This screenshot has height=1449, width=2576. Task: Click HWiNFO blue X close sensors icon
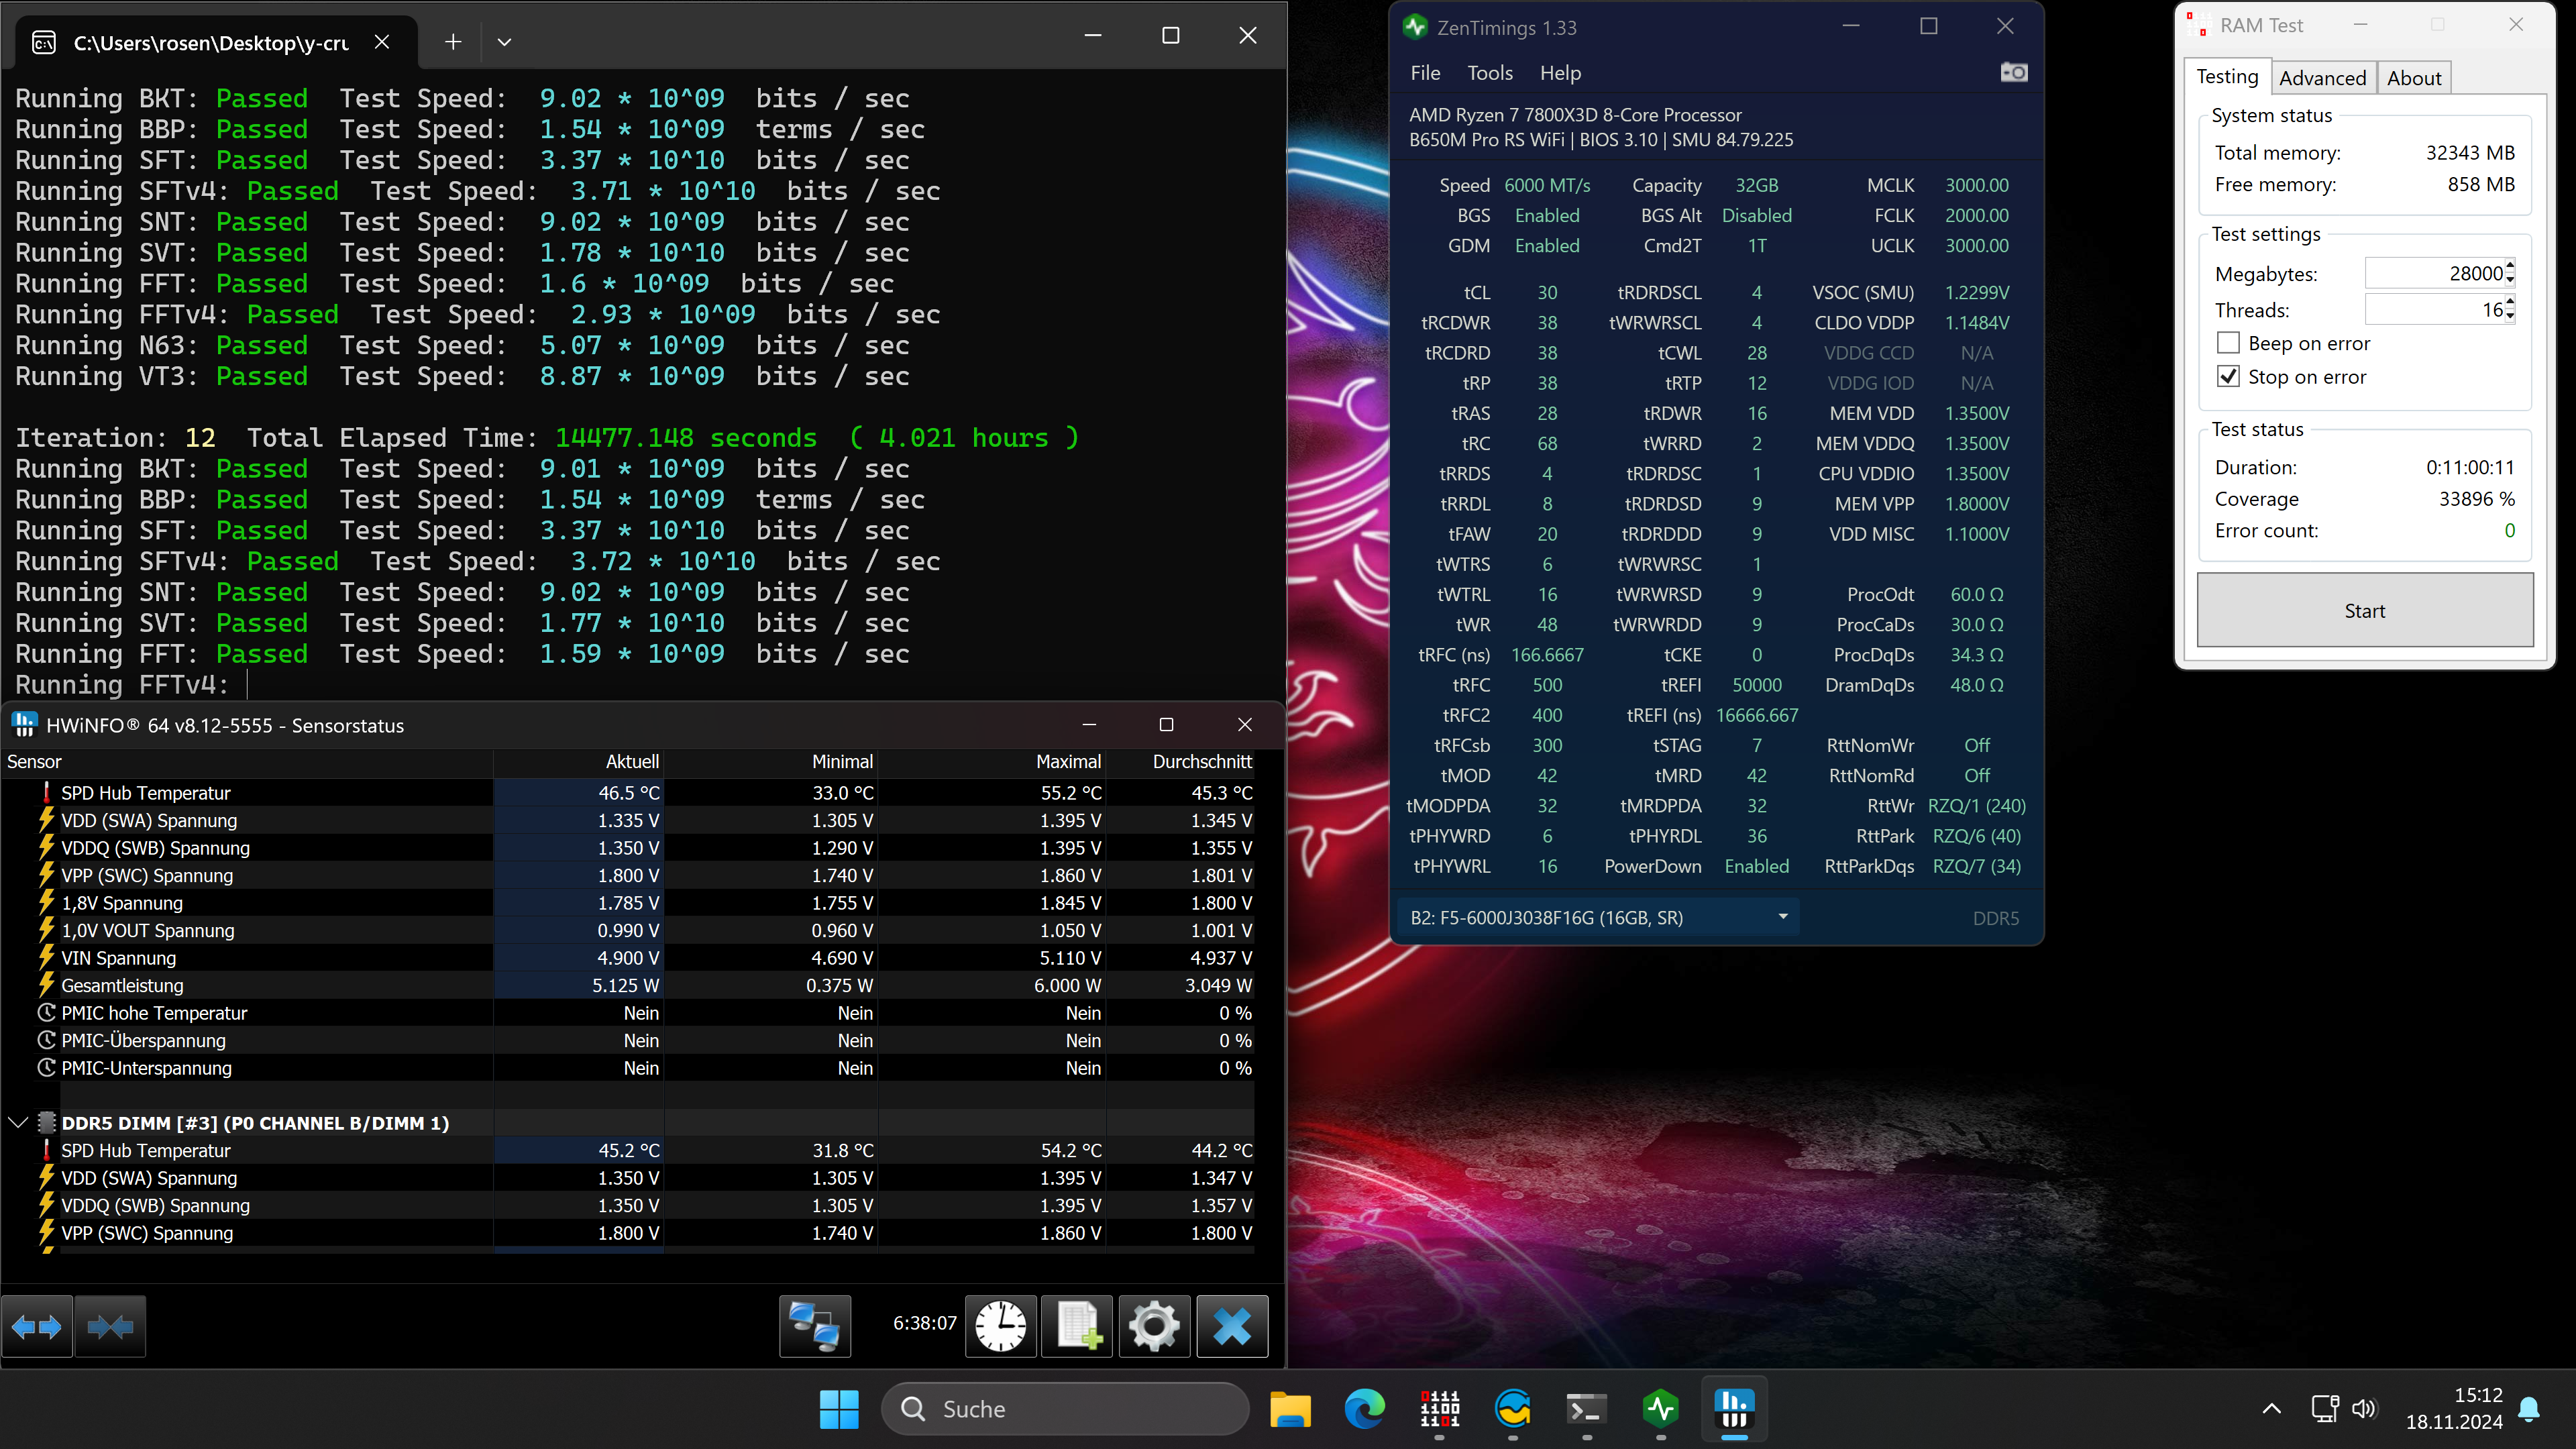coord(1232,1326)
